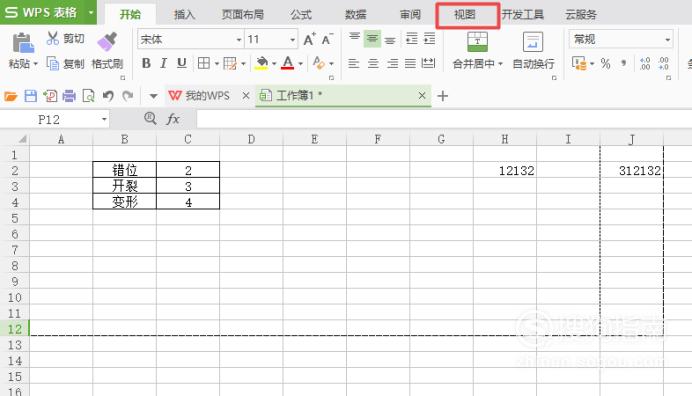This screenshot has height=396, width=692.
Task: Click the Auto Wrap Text icon
Action: (533, 42)
